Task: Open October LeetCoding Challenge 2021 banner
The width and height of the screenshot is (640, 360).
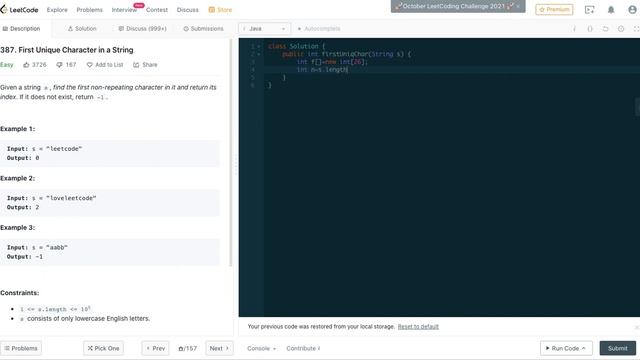Action: (x=453, y=6)
